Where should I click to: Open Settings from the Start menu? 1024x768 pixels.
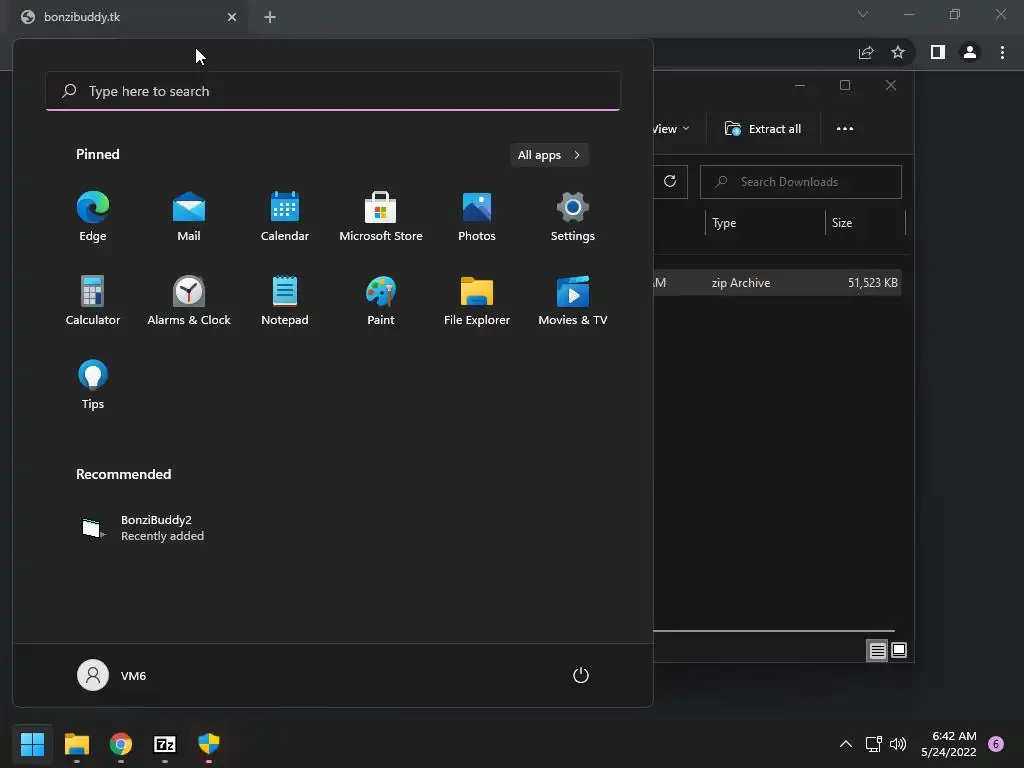(573, 217)
